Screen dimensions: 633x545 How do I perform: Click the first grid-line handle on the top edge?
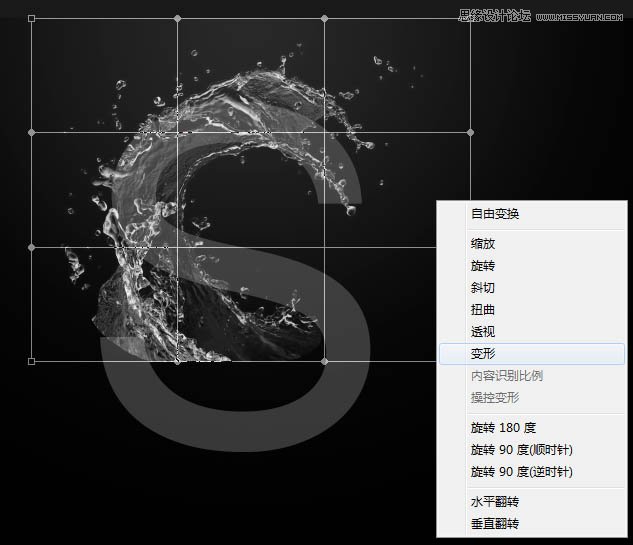pos(178,18)
